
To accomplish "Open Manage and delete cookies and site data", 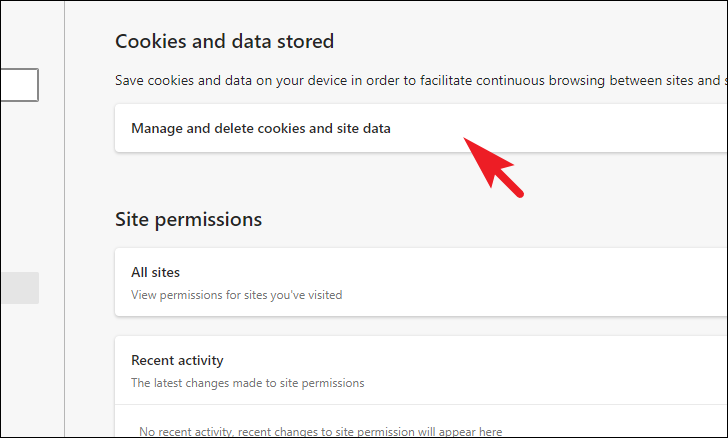I will pos(421,128).
